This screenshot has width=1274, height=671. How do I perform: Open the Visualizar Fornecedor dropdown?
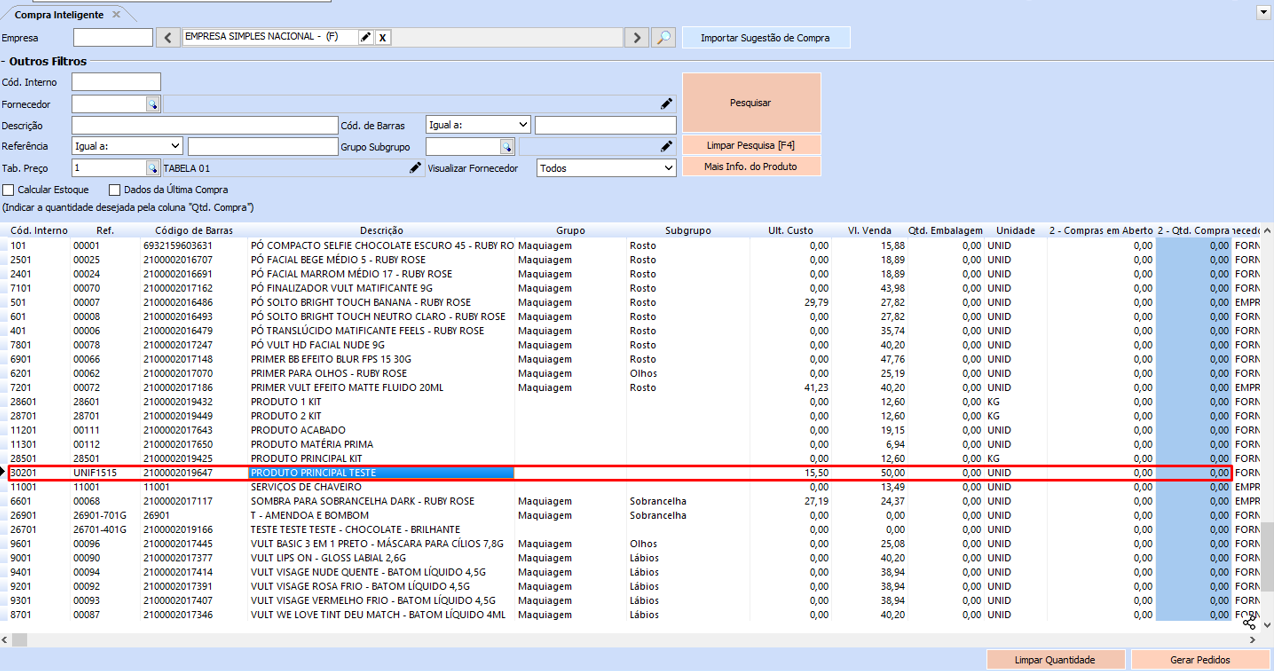tap(607, 168)
